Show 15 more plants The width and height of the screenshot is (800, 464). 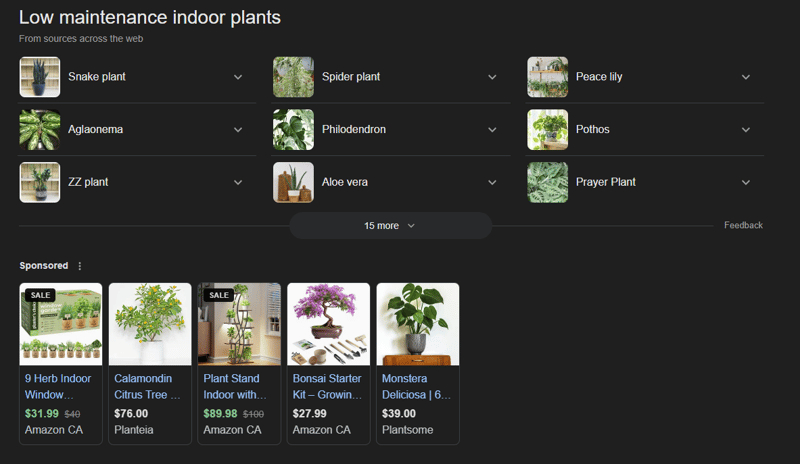point(390,226)
